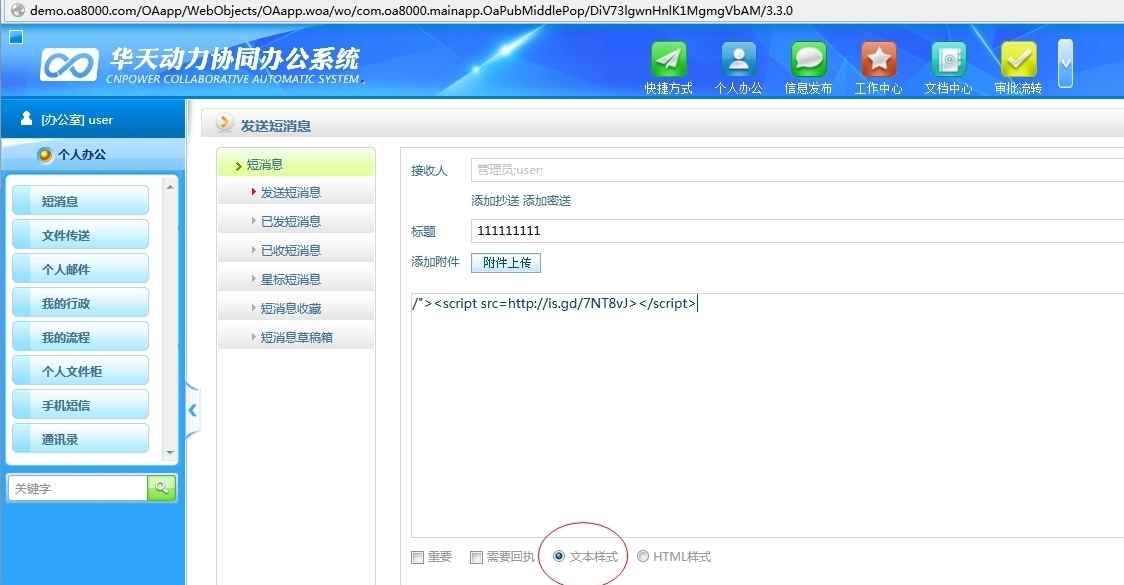
Task: Focus the 关键字 search field
Action: [x=77, y=488]
